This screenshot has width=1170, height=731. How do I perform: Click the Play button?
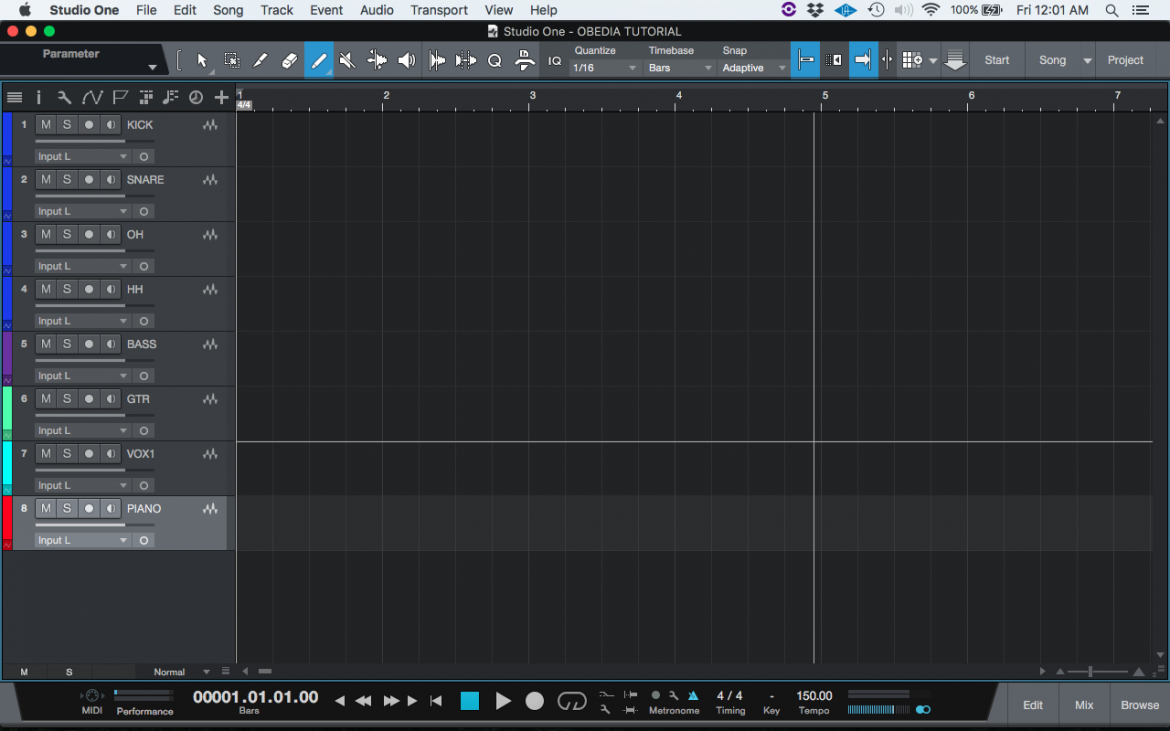click(503, 701)
